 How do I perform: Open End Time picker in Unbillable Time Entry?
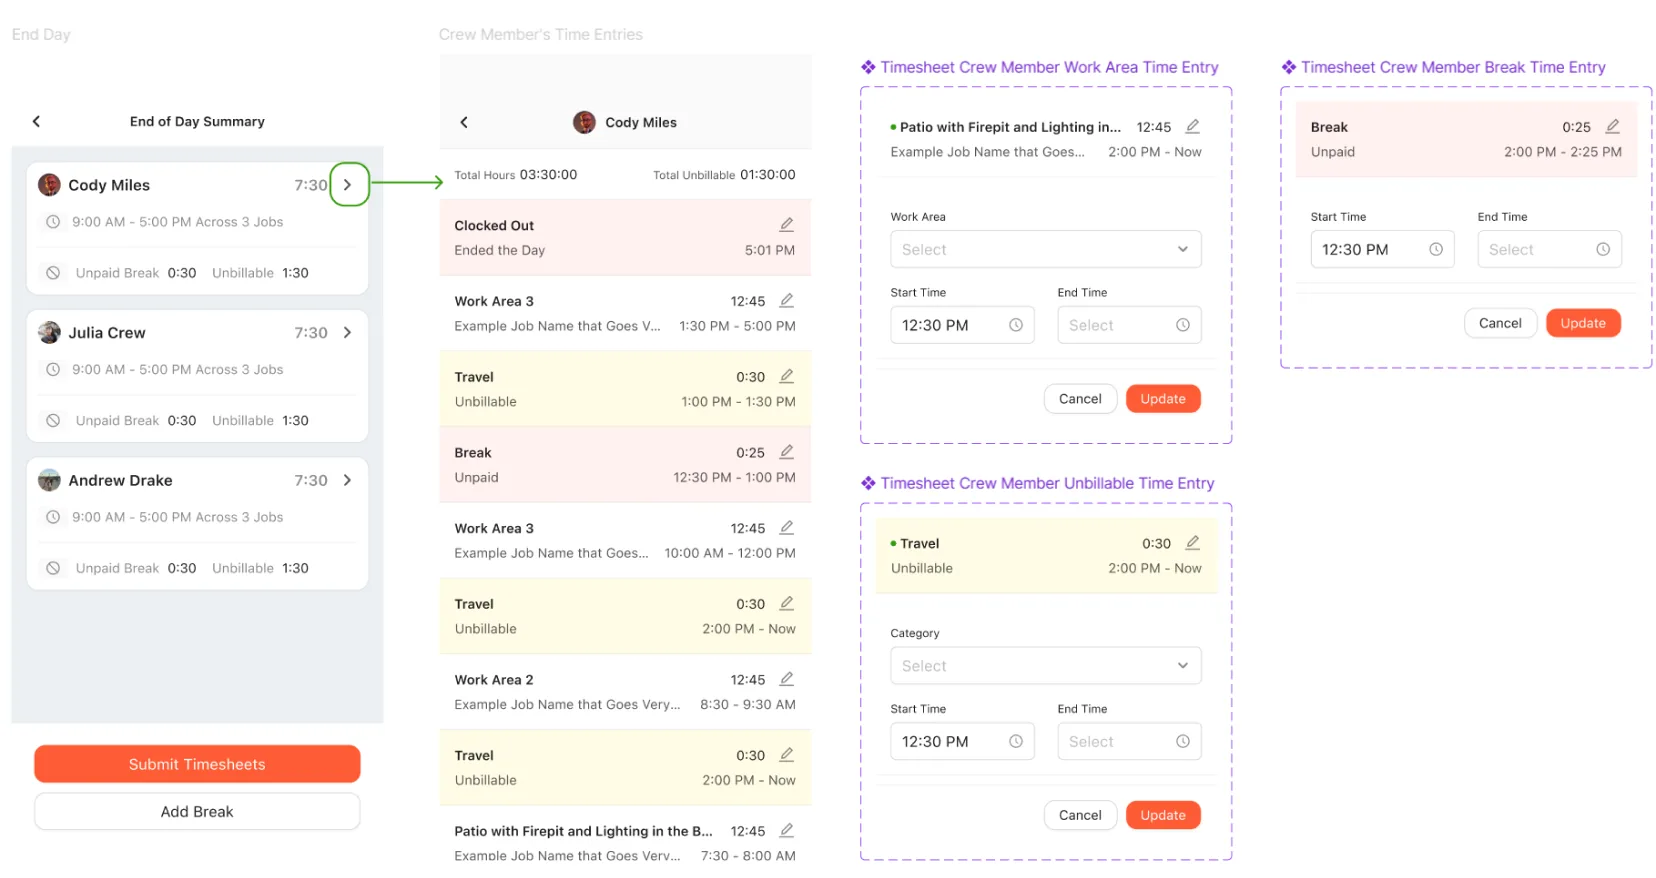1130,742
